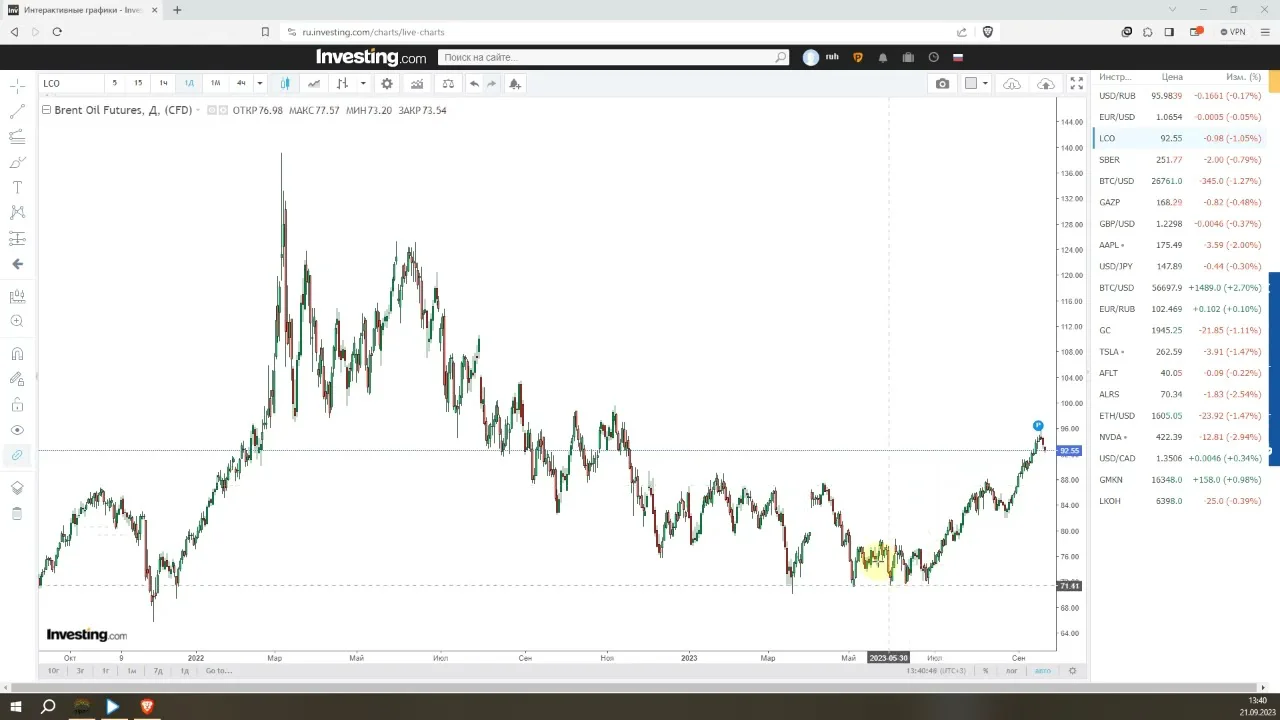Click the site search field

tap(613, 58)
